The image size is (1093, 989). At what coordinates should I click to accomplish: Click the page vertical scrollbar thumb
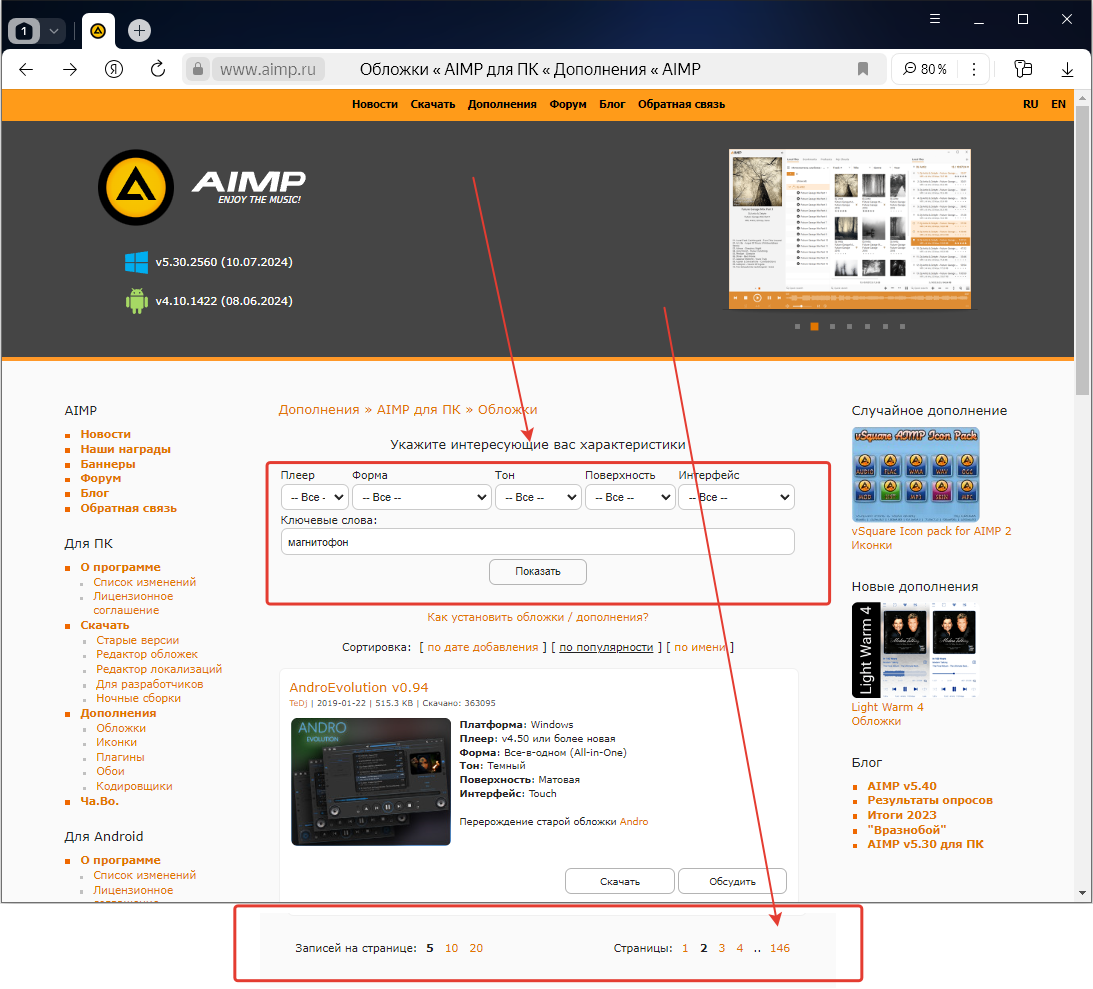[x=1082, y=251]
